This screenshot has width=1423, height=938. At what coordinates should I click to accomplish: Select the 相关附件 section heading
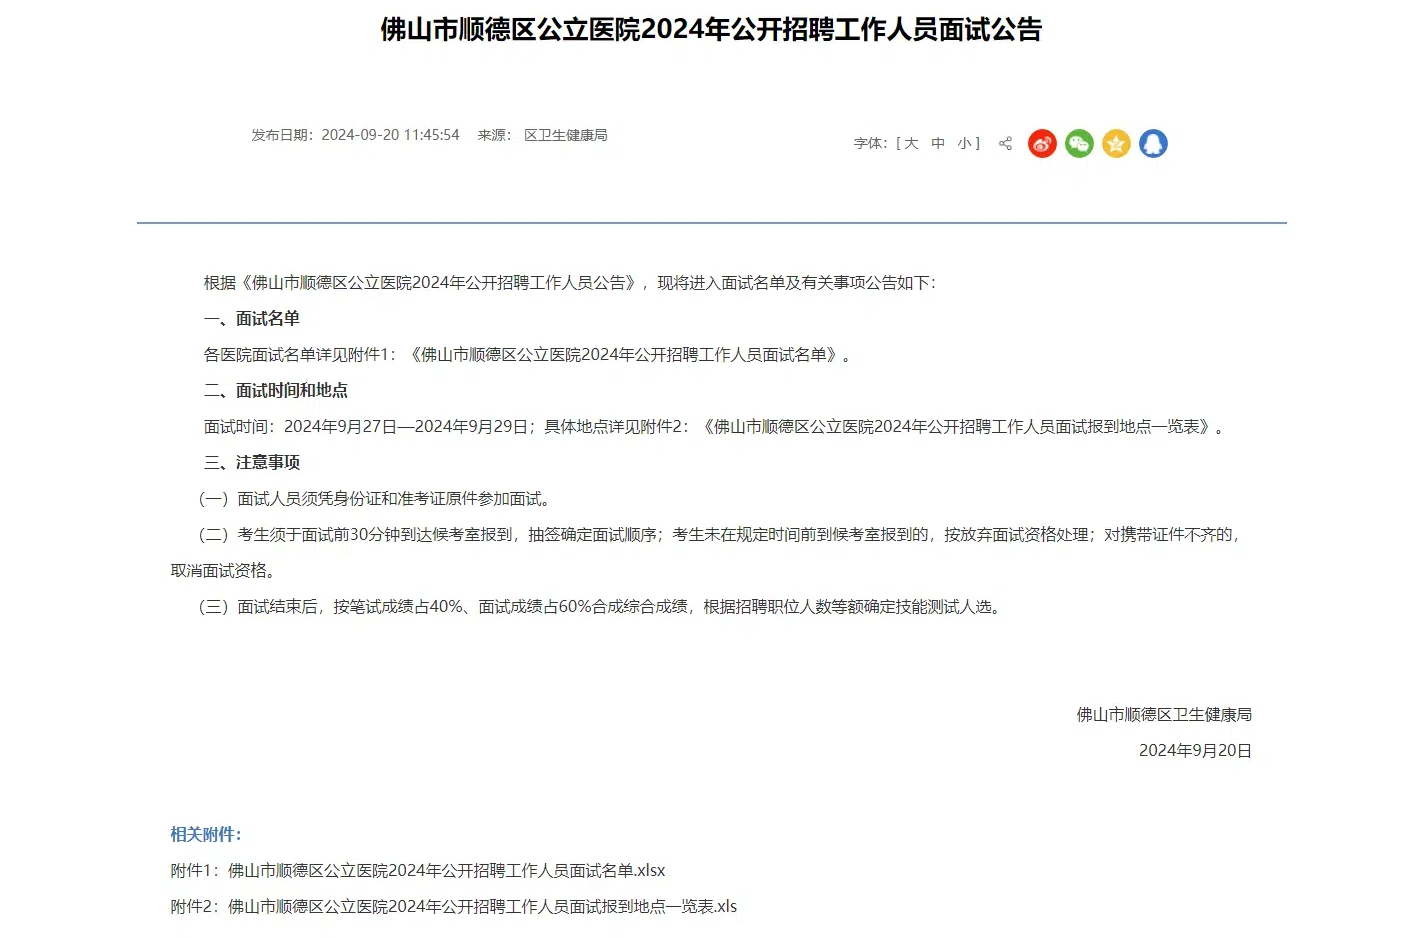tap(205, 832)
